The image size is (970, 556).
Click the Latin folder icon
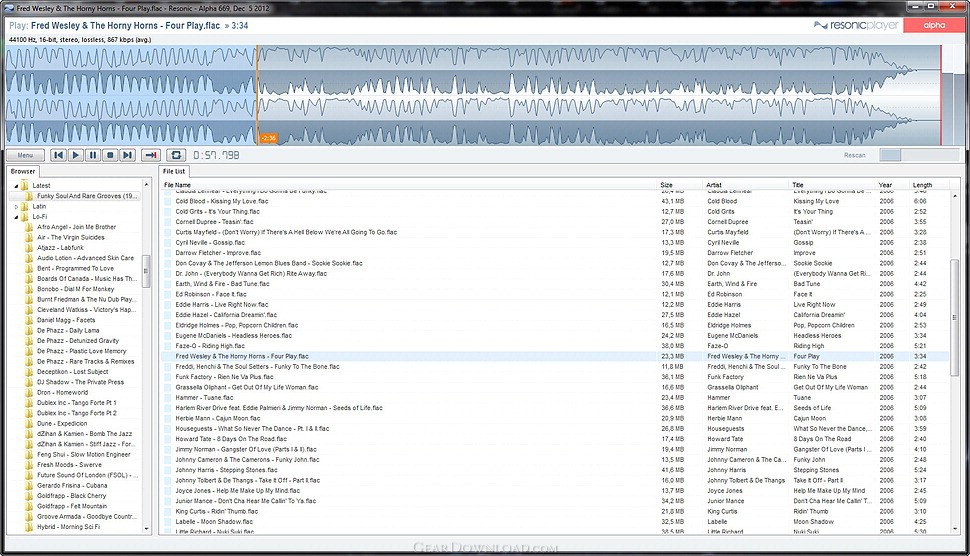pyautogui.click(x=25, y=207)
